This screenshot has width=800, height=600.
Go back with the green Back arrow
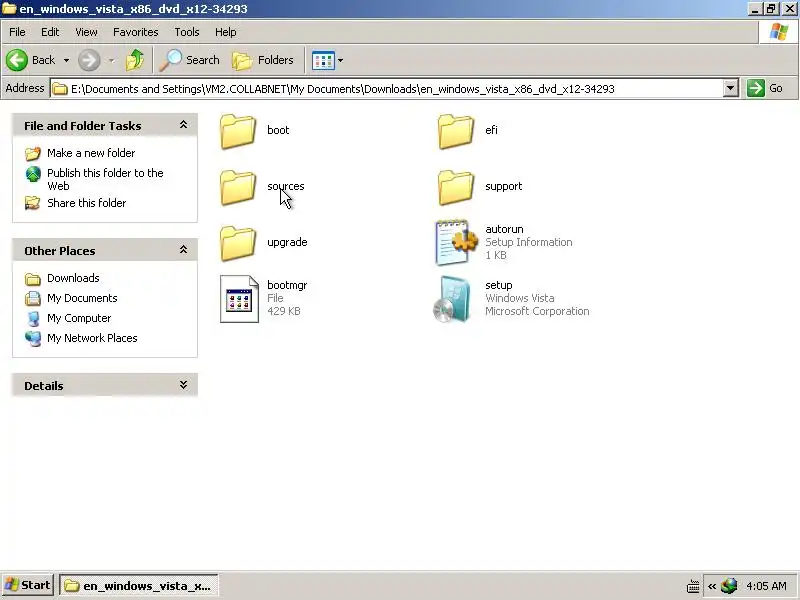(17, 60)
